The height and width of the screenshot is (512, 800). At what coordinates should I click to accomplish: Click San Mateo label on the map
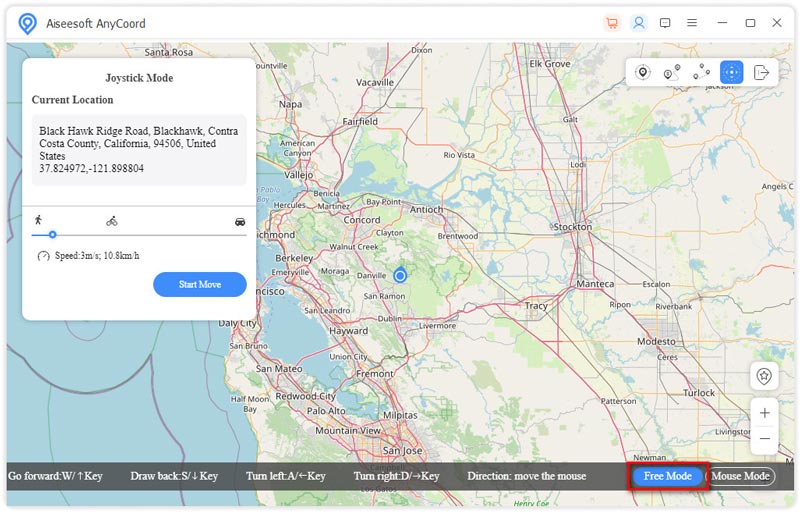pos(279,369)
